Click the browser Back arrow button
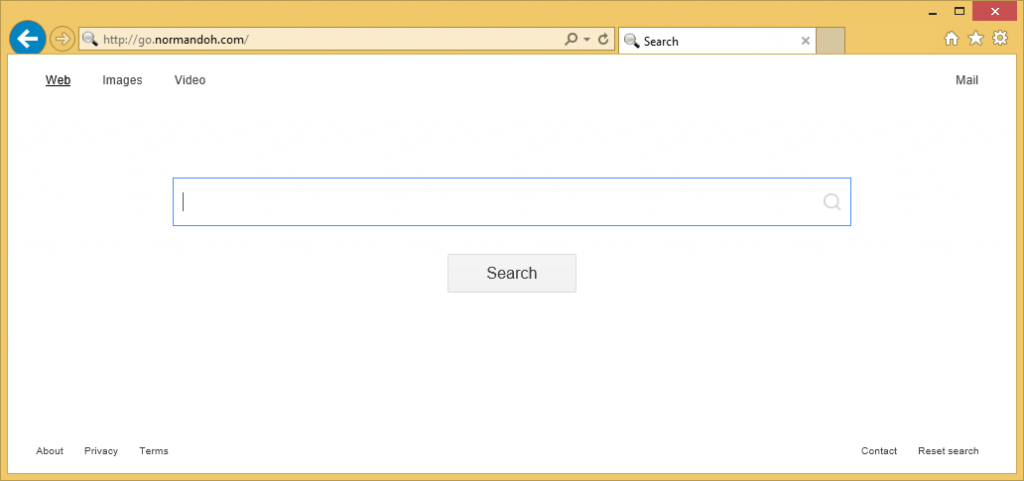Image resolution: width=1024 pixels, height=481 pixels. point(28,39)
